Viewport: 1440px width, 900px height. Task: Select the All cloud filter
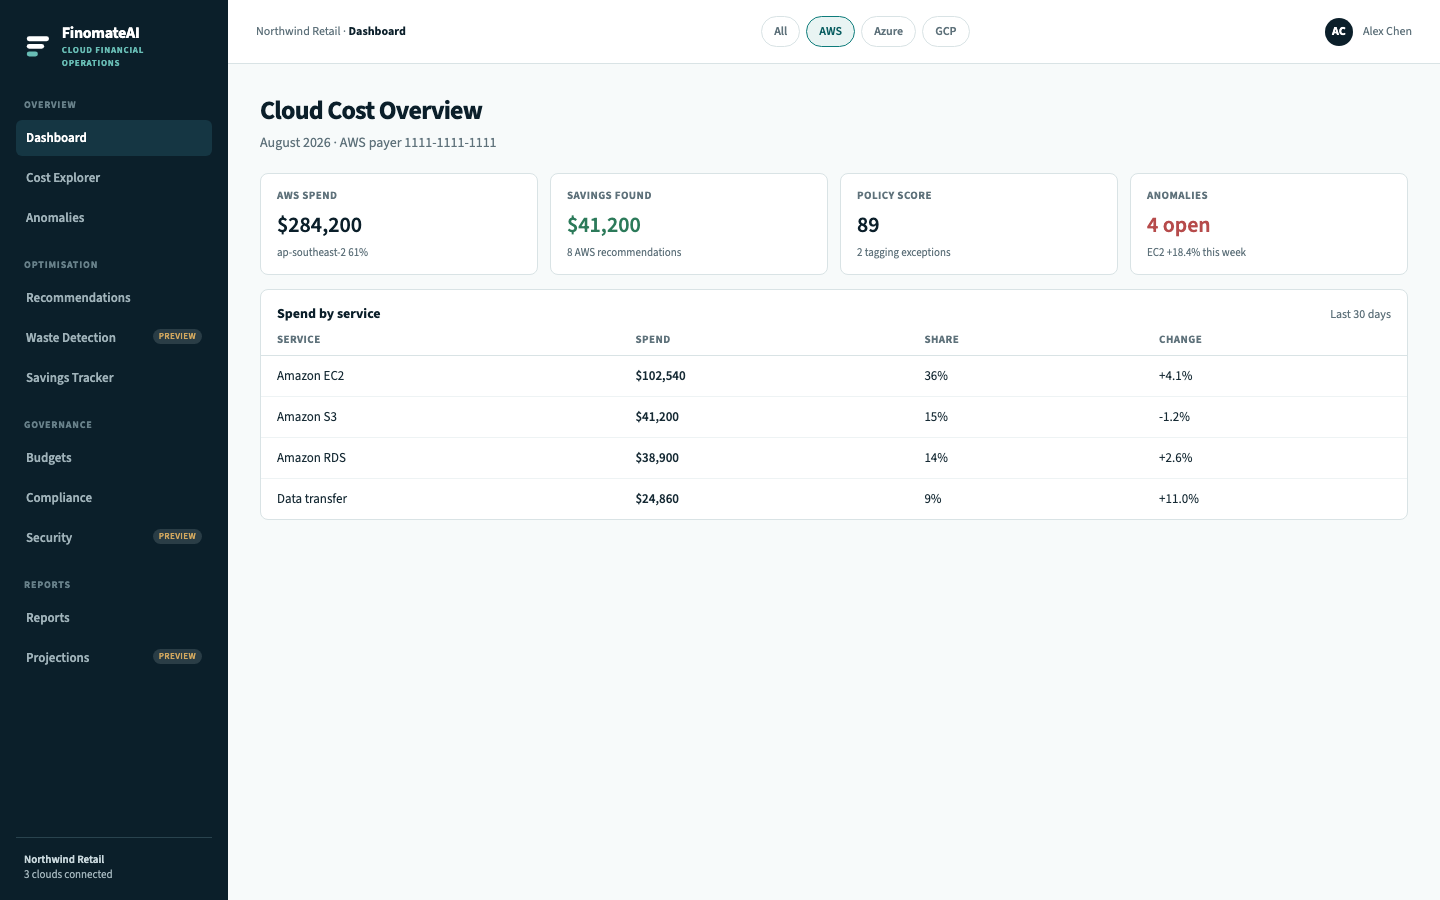pyautogui.click(x=780, y=32)
